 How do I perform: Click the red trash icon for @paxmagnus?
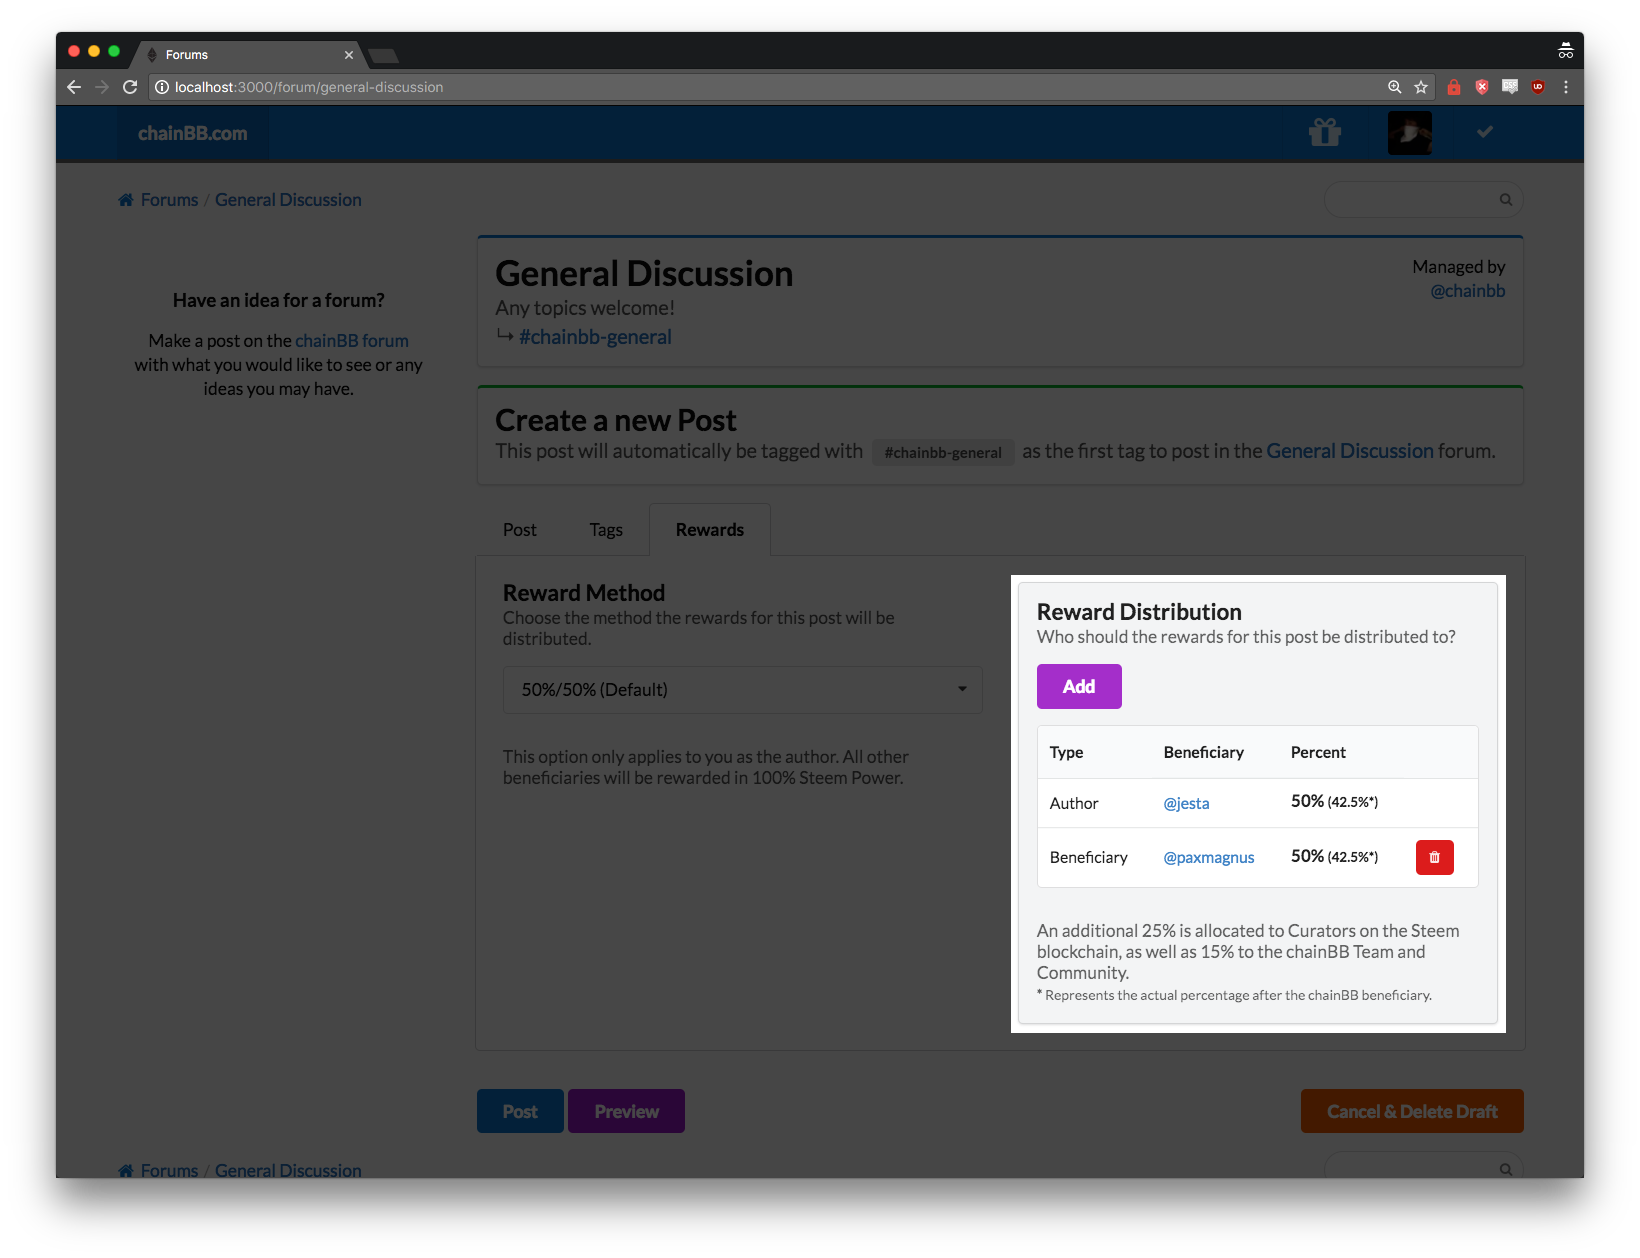point(1435,857)
